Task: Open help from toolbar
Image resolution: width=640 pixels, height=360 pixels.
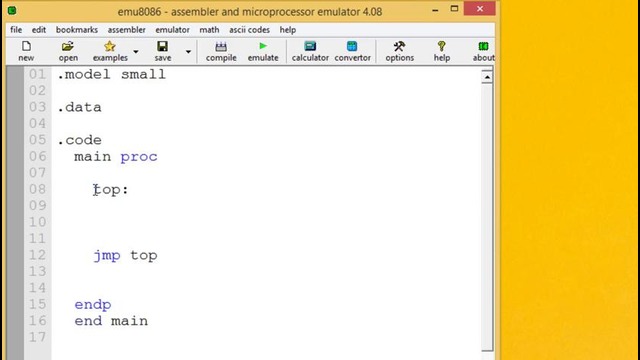Action: point(442,51)
